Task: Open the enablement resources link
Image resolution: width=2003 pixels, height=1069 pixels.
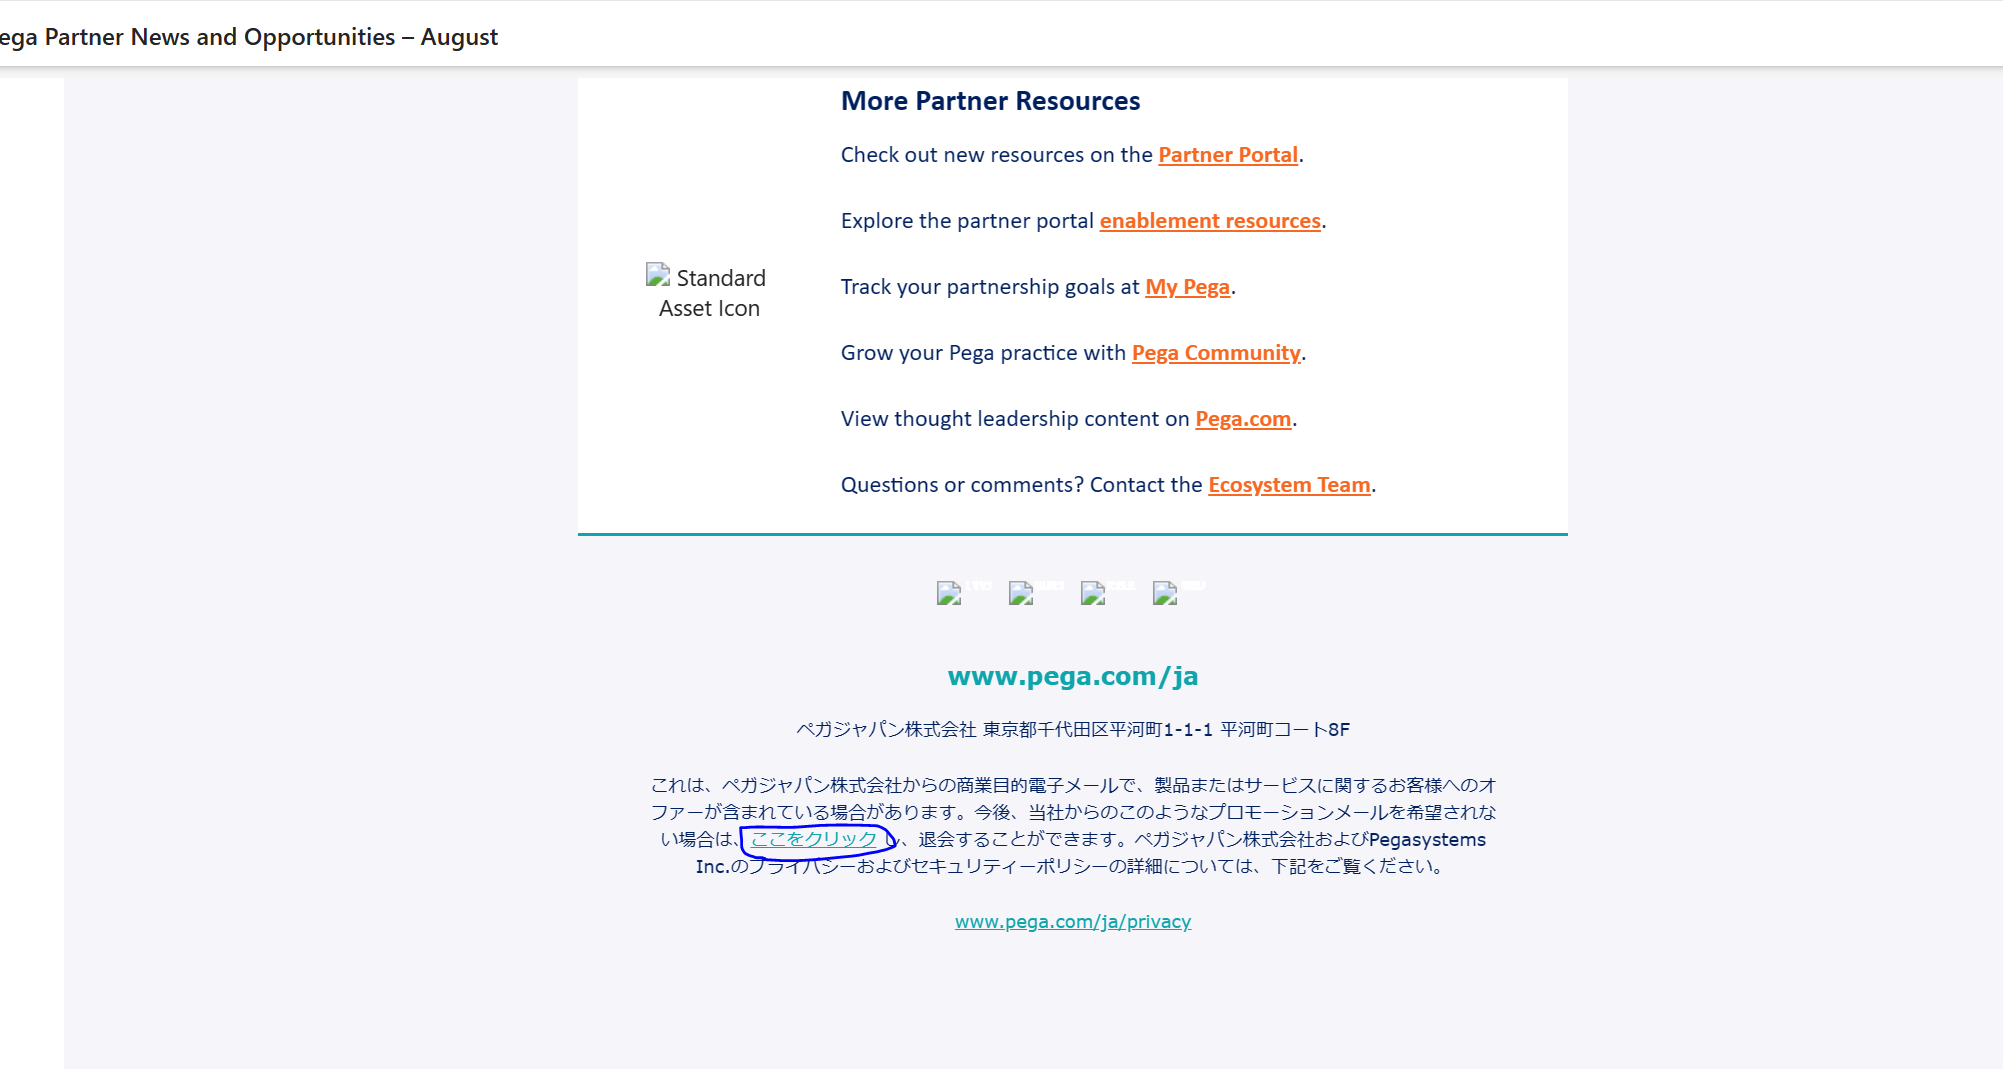Action: pyautogui.click(x=1209, y=221)
